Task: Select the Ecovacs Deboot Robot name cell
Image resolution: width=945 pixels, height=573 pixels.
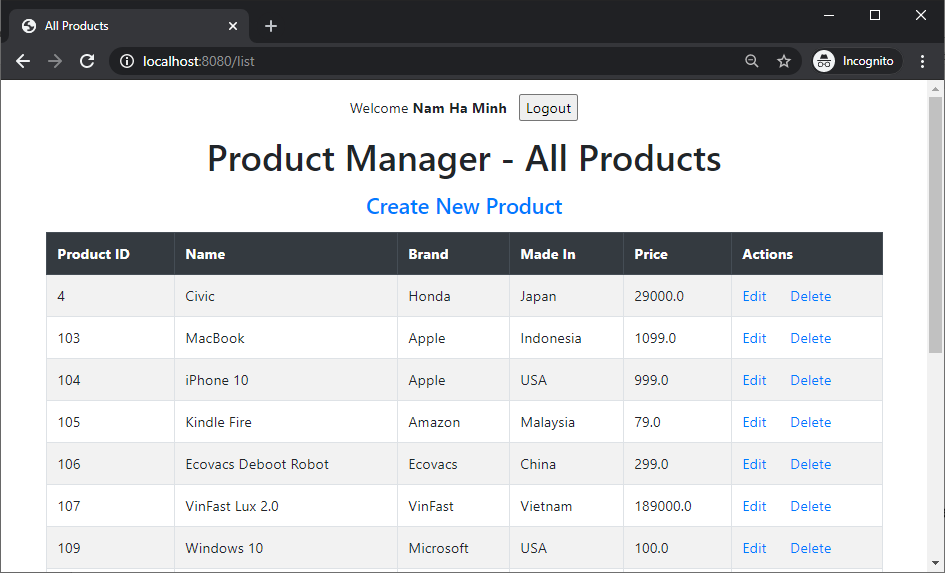Action: point(286,464)
